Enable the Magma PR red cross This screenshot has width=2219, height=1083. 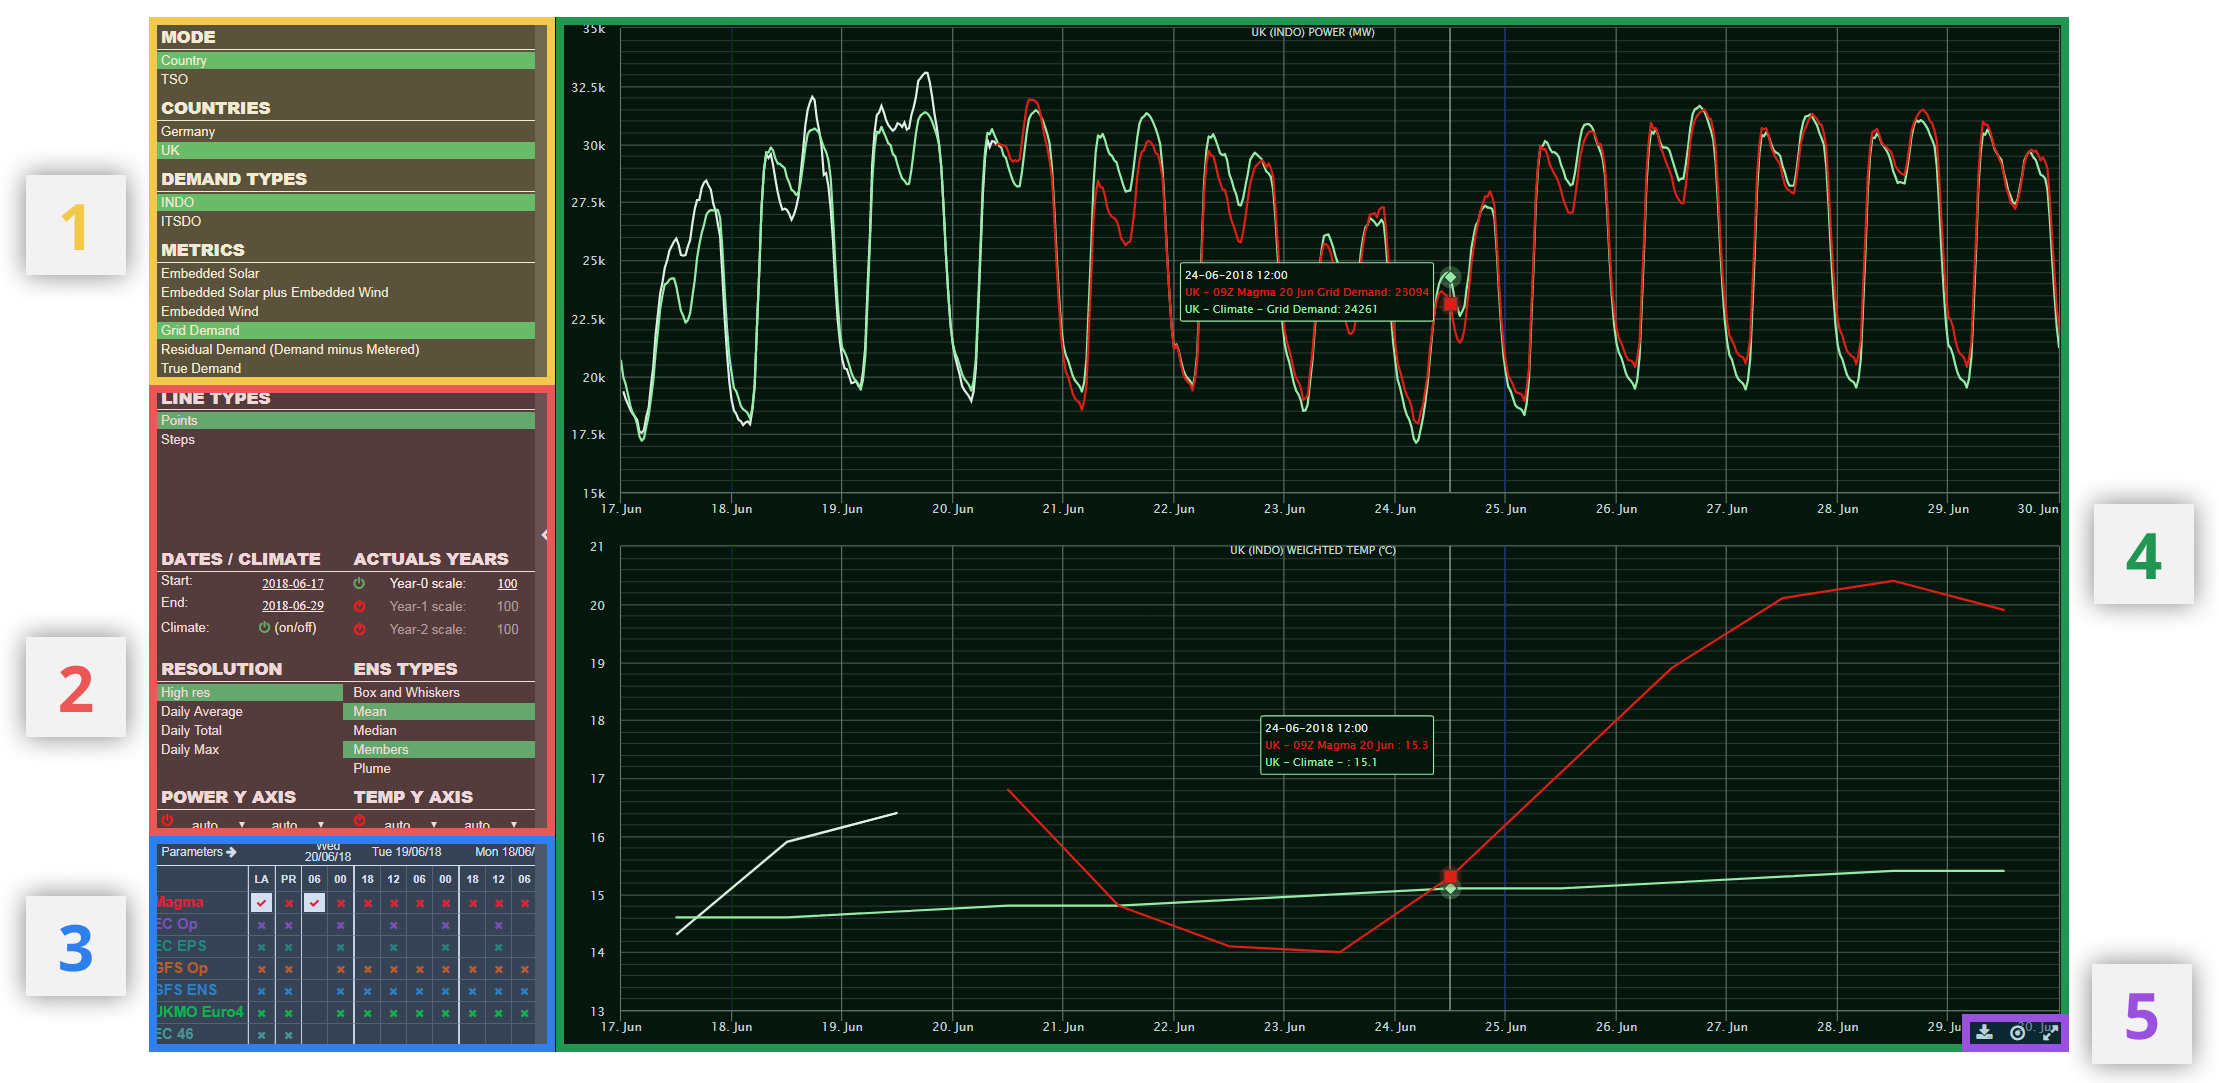pos(288,903)
